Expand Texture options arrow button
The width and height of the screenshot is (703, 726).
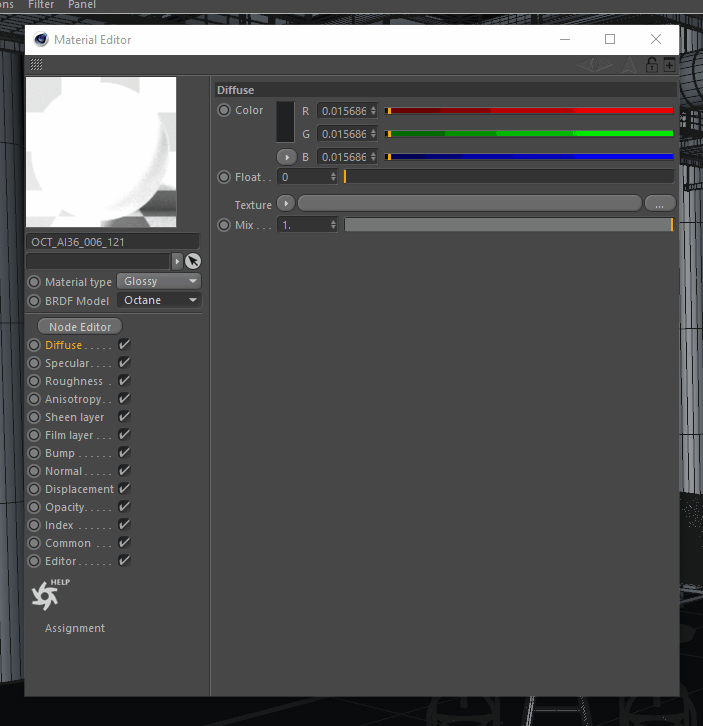pos(286,203)
